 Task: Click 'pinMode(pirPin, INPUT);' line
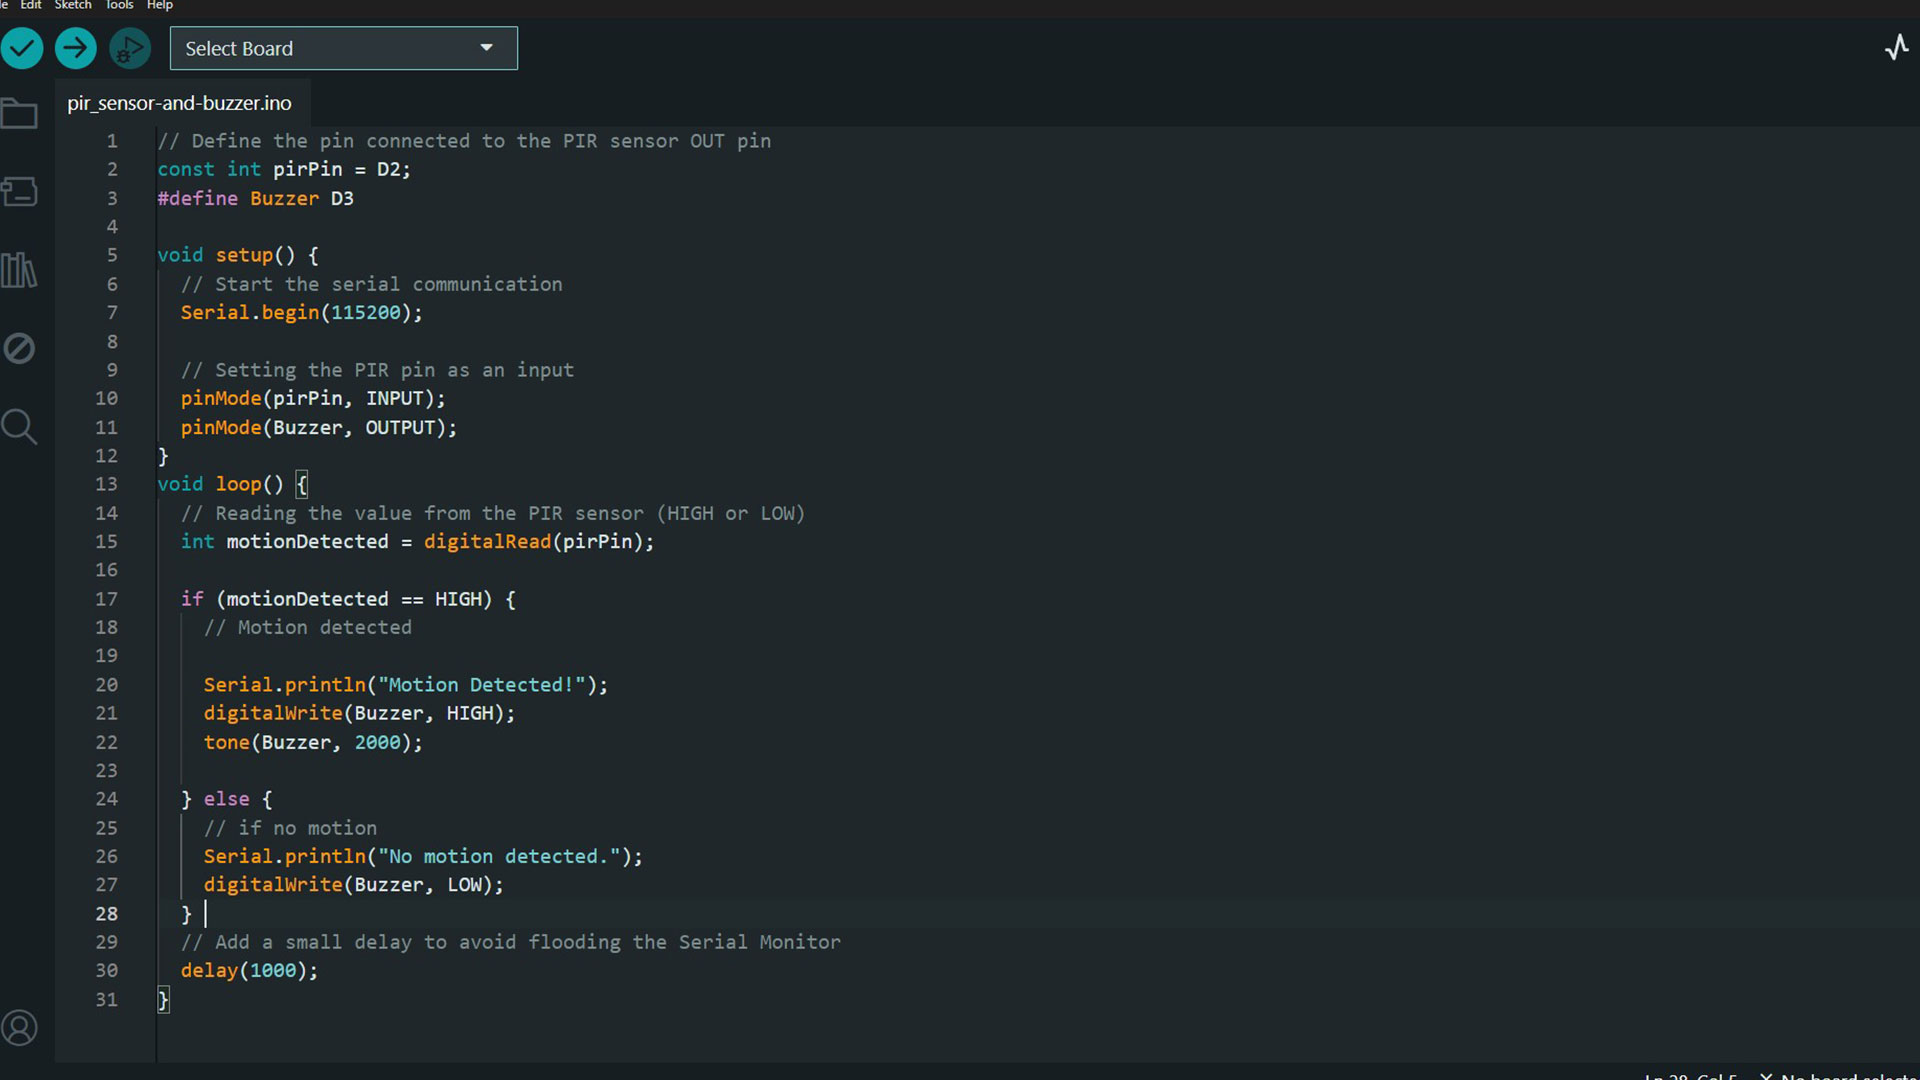(313, 398)
